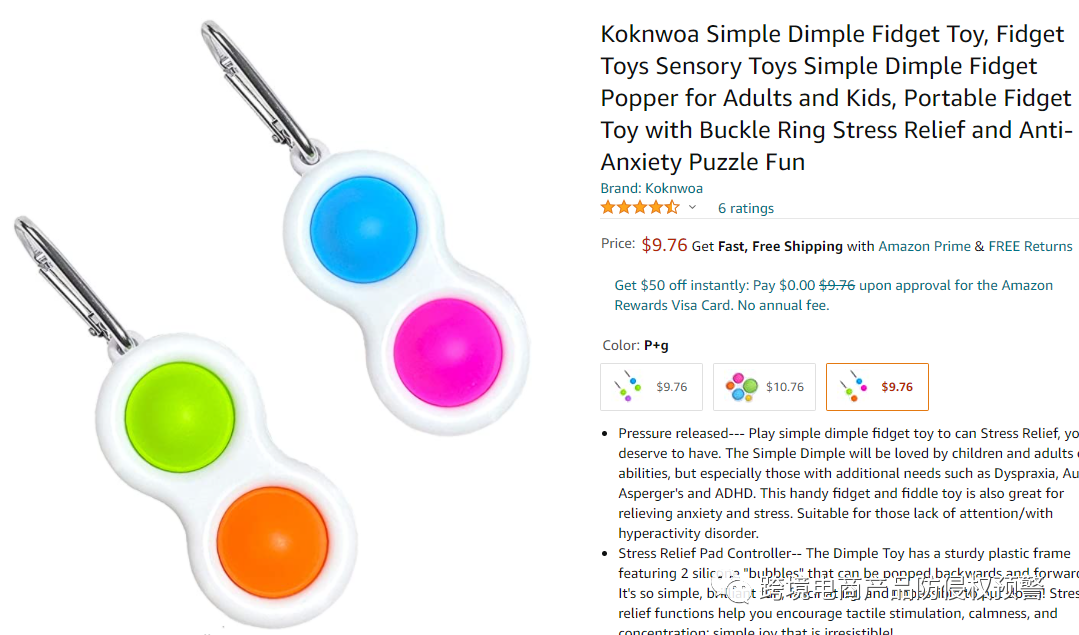Viewport: 1079px width, 635px height.
Task: Open the Amazon Prime link
Action: pyautogui.click(x=924, y=246)
